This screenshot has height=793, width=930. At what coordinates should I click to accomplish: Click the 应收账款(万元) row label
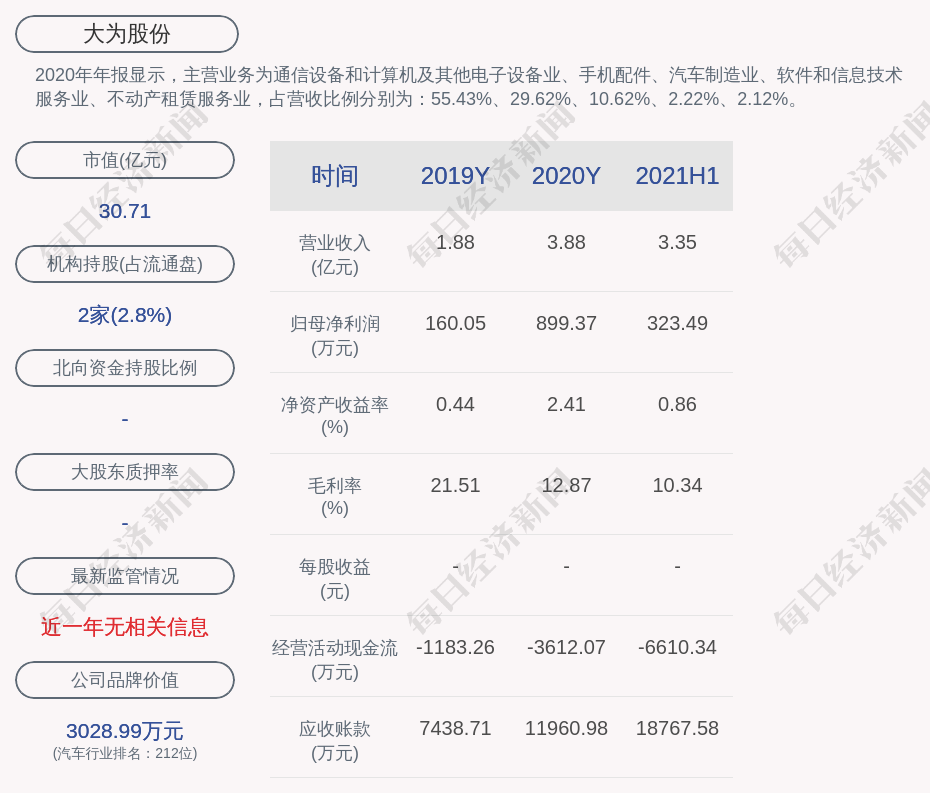click(x=335, y=741)
